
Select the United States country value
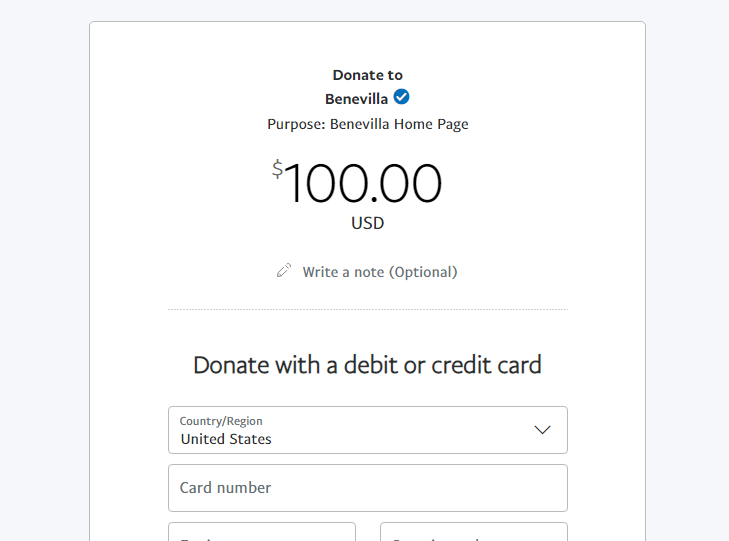coord(226,439)
